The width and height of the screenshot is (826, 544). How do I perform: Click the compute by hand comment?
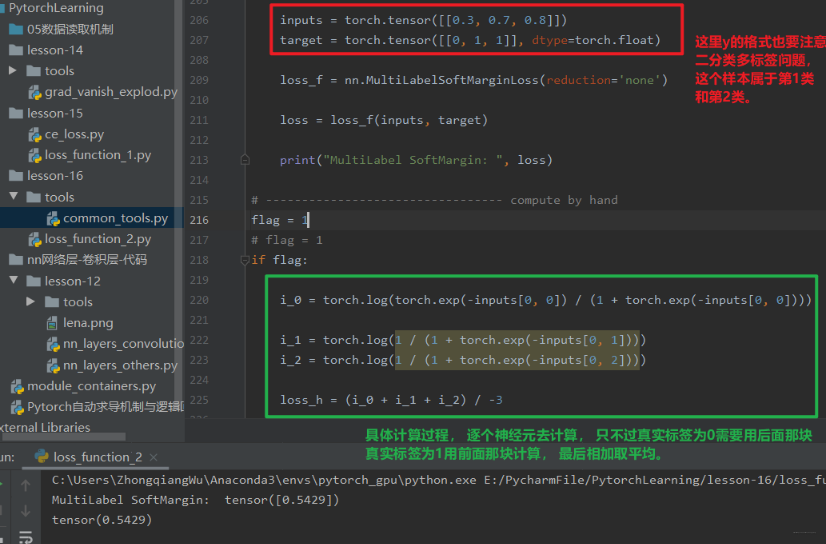tap(434, 200)
